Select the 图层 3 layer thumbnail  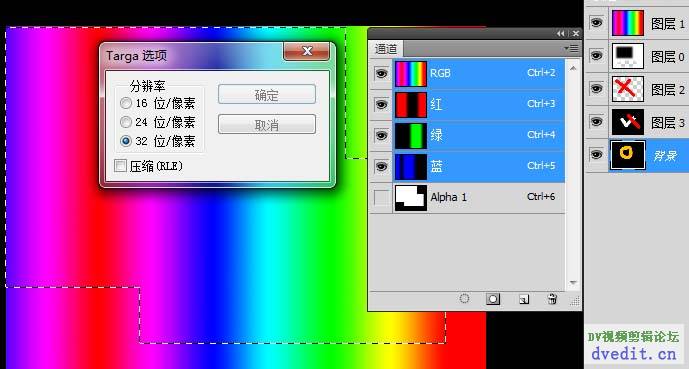pyautogui.click(x=627, y=122)
